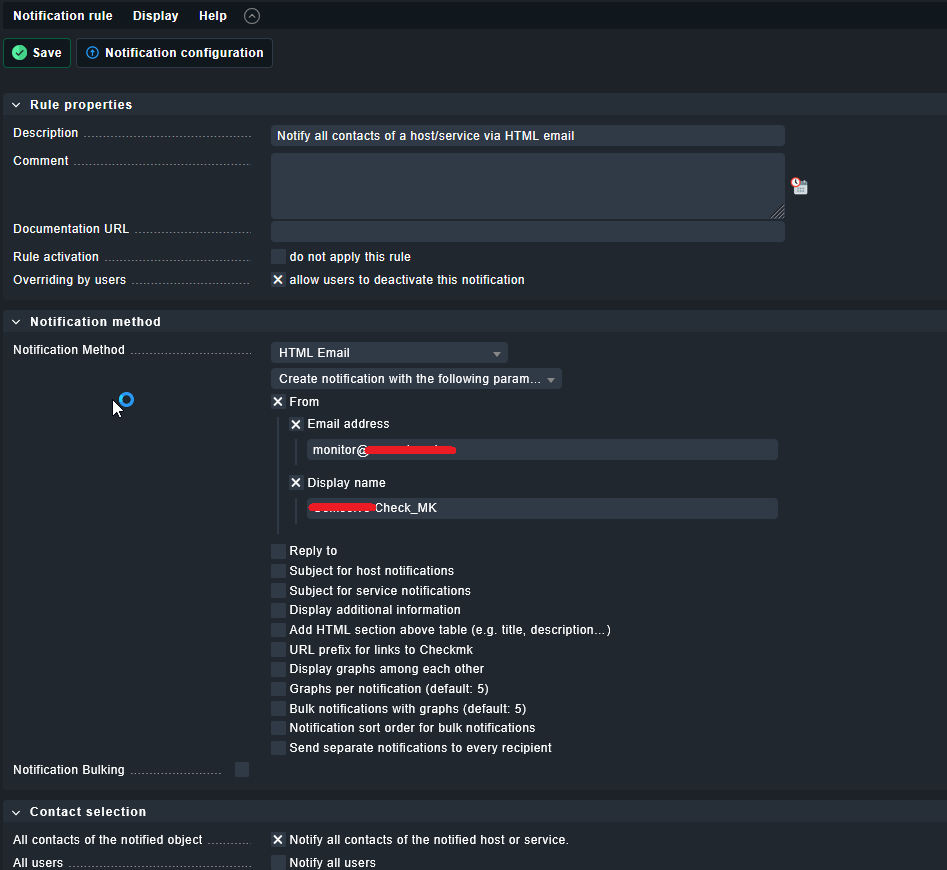Screen dimensions: 947x870
Task: Collapse the Rule properties section
Action: 16,105
